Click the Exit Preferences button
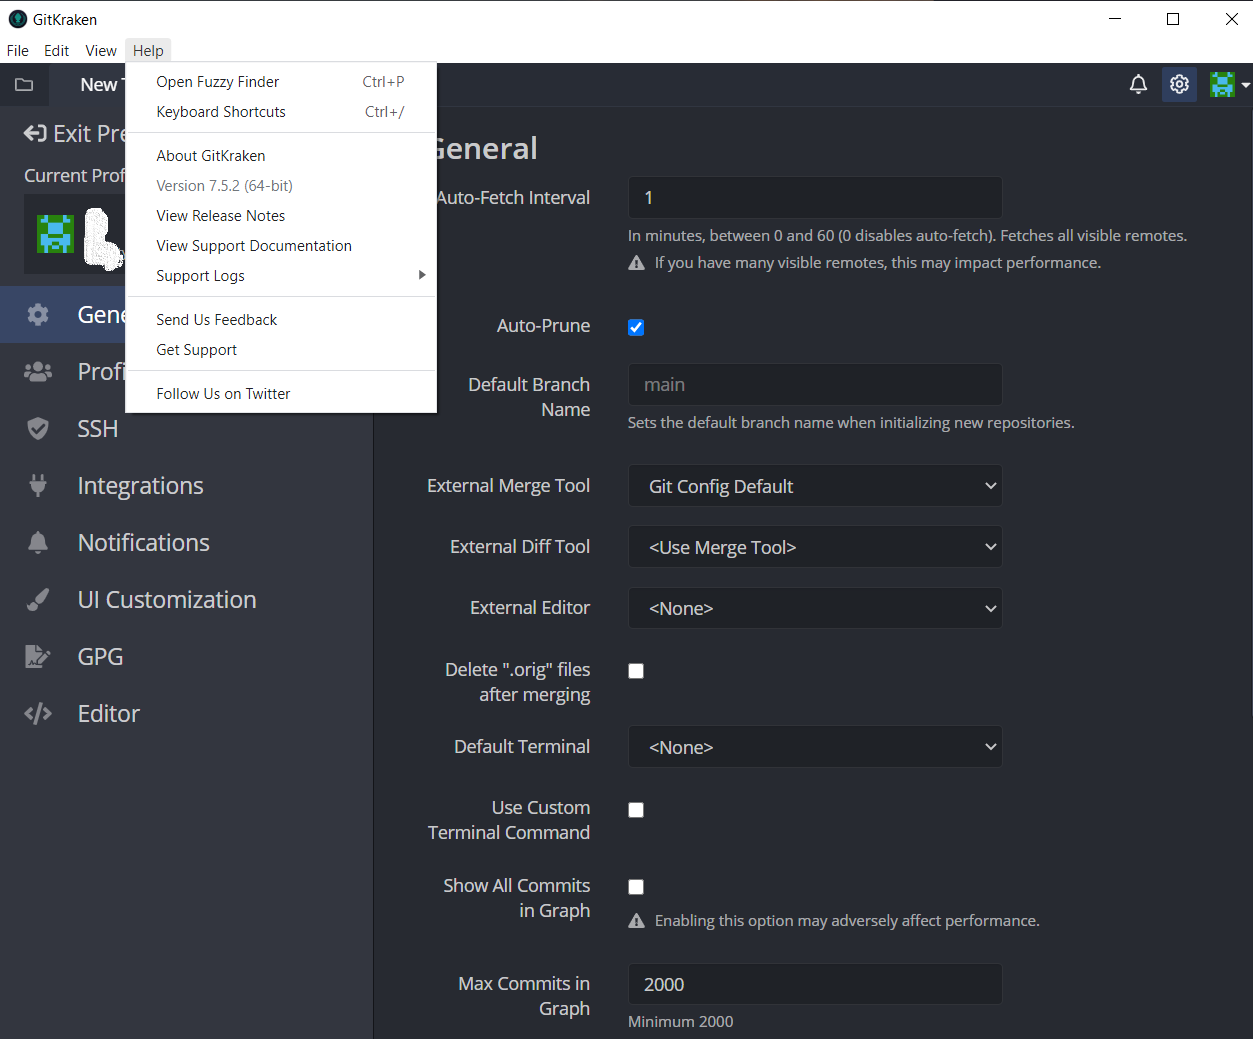This screenshot has height=1039, width=1253. (75, 133)
